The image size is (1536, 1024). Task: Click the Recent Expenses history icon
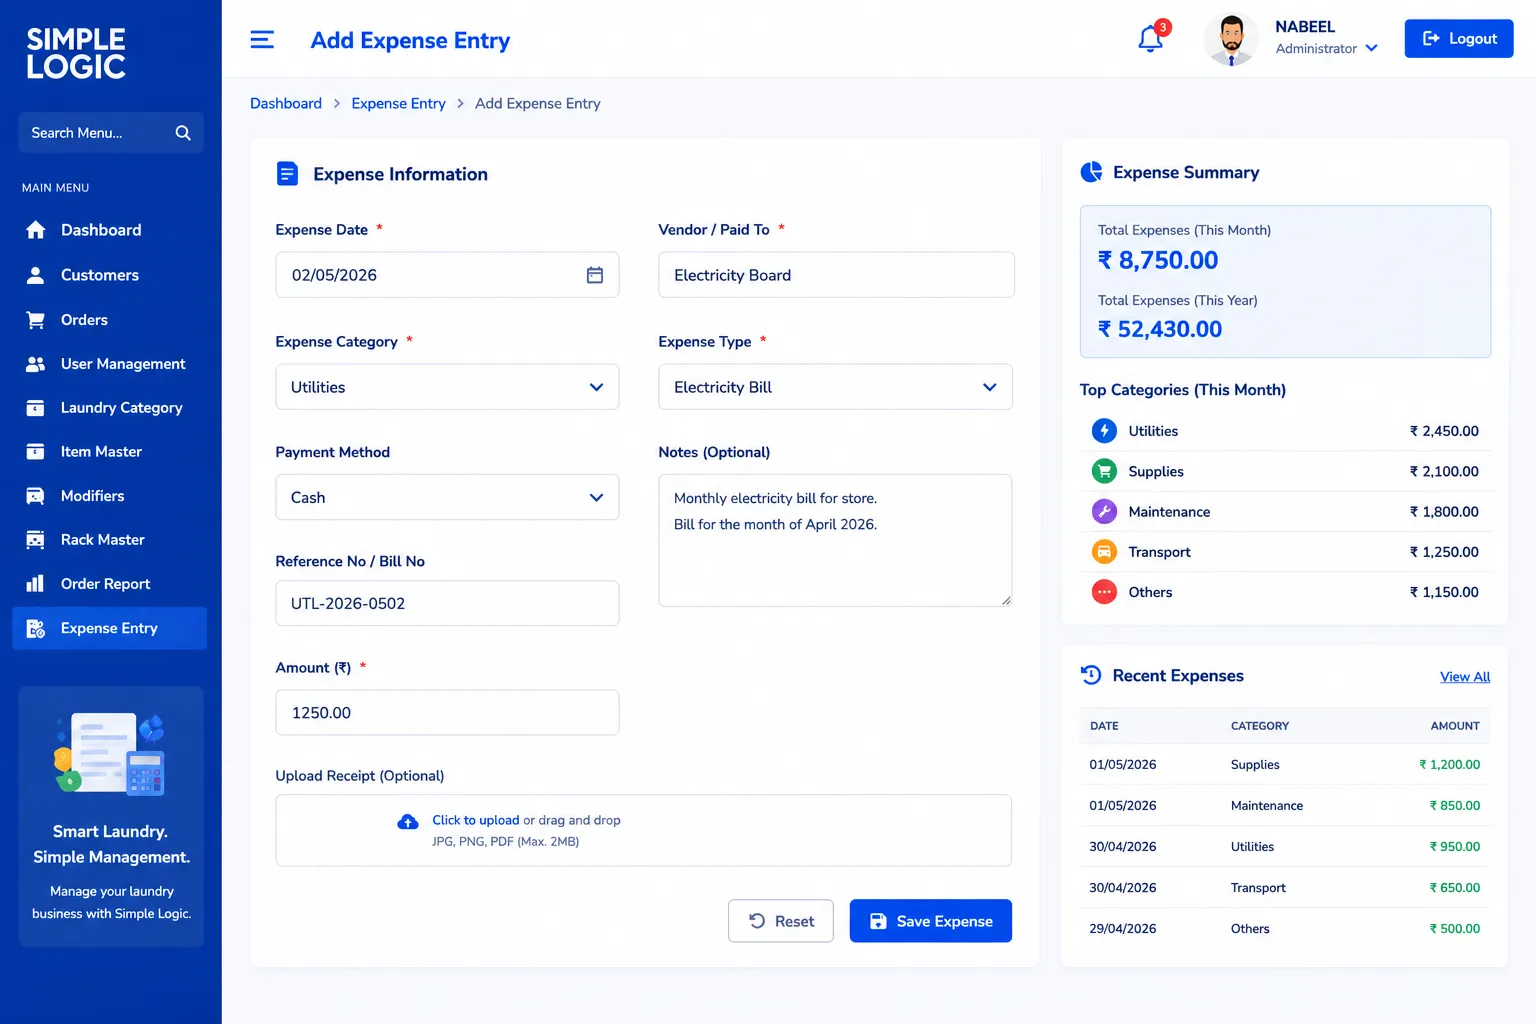coord(1091,675)
